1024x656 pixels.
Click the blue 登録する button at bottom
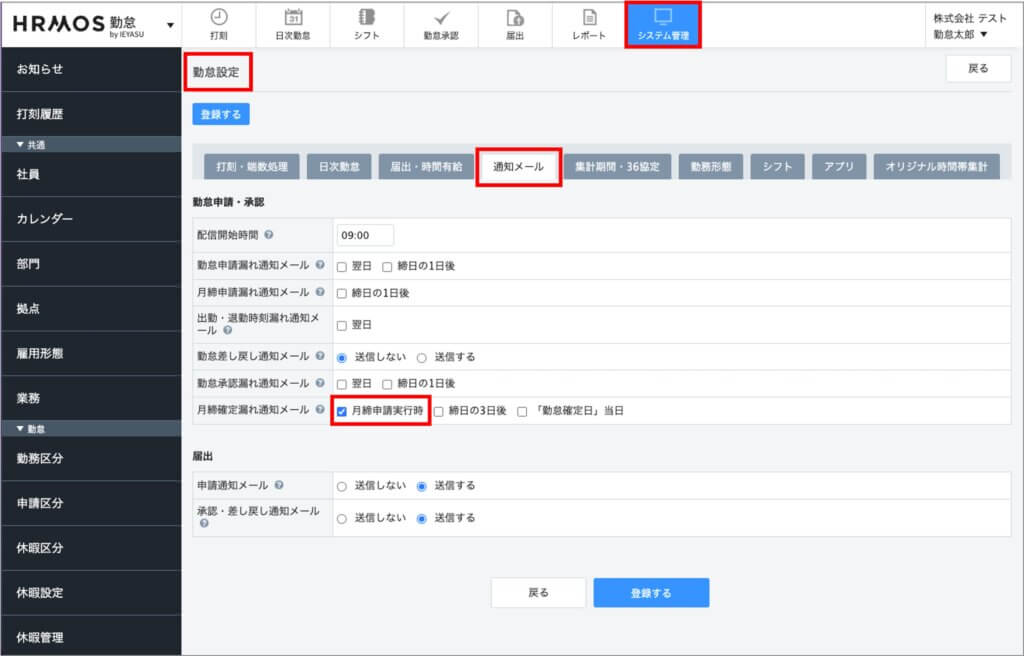651,592
